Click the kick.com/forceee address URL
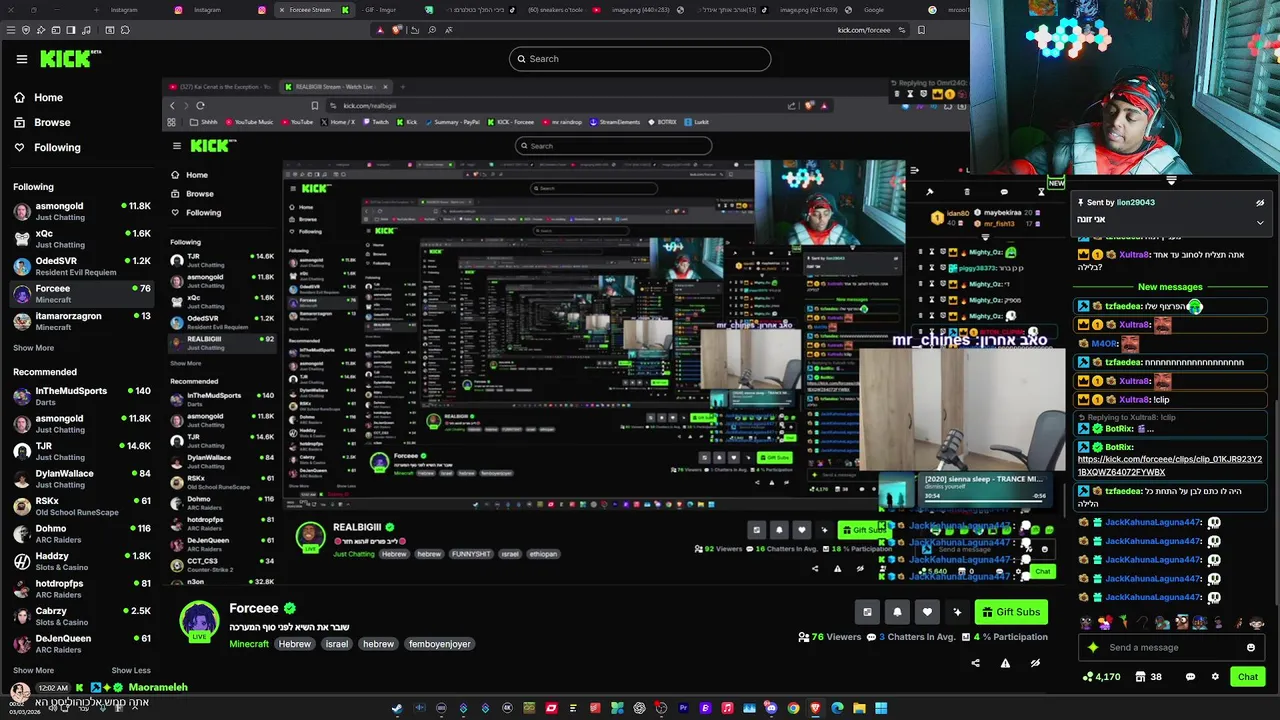The image size is (1280, 720). pos(864,30)
